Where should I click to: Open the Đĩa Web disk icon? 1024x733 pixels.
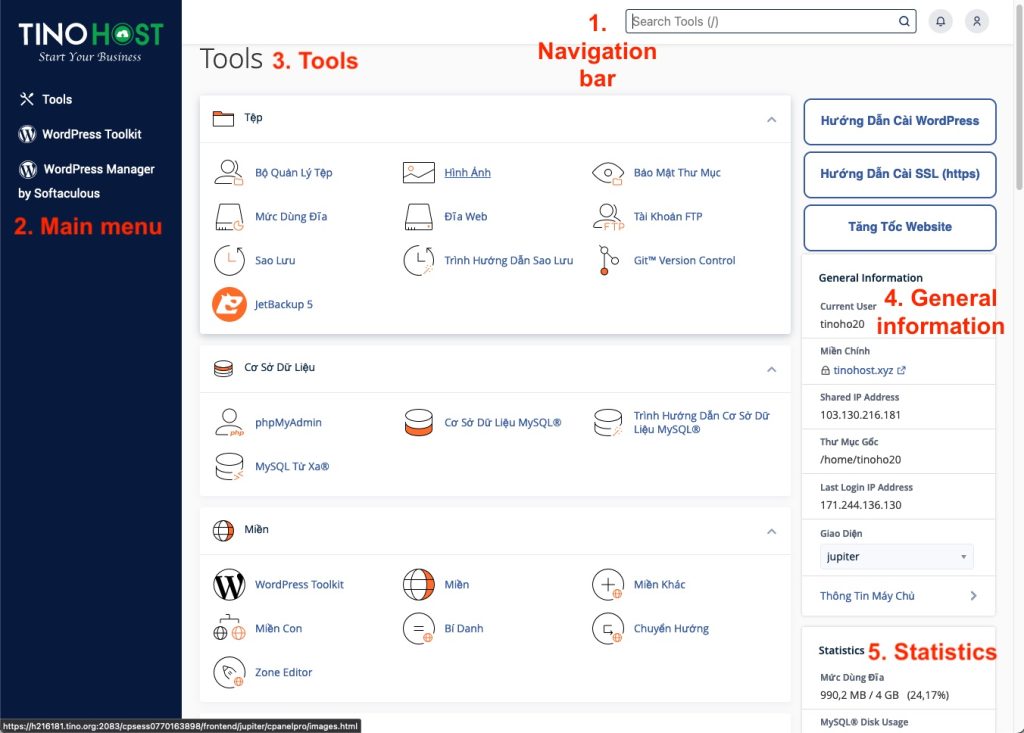[419, 217]
